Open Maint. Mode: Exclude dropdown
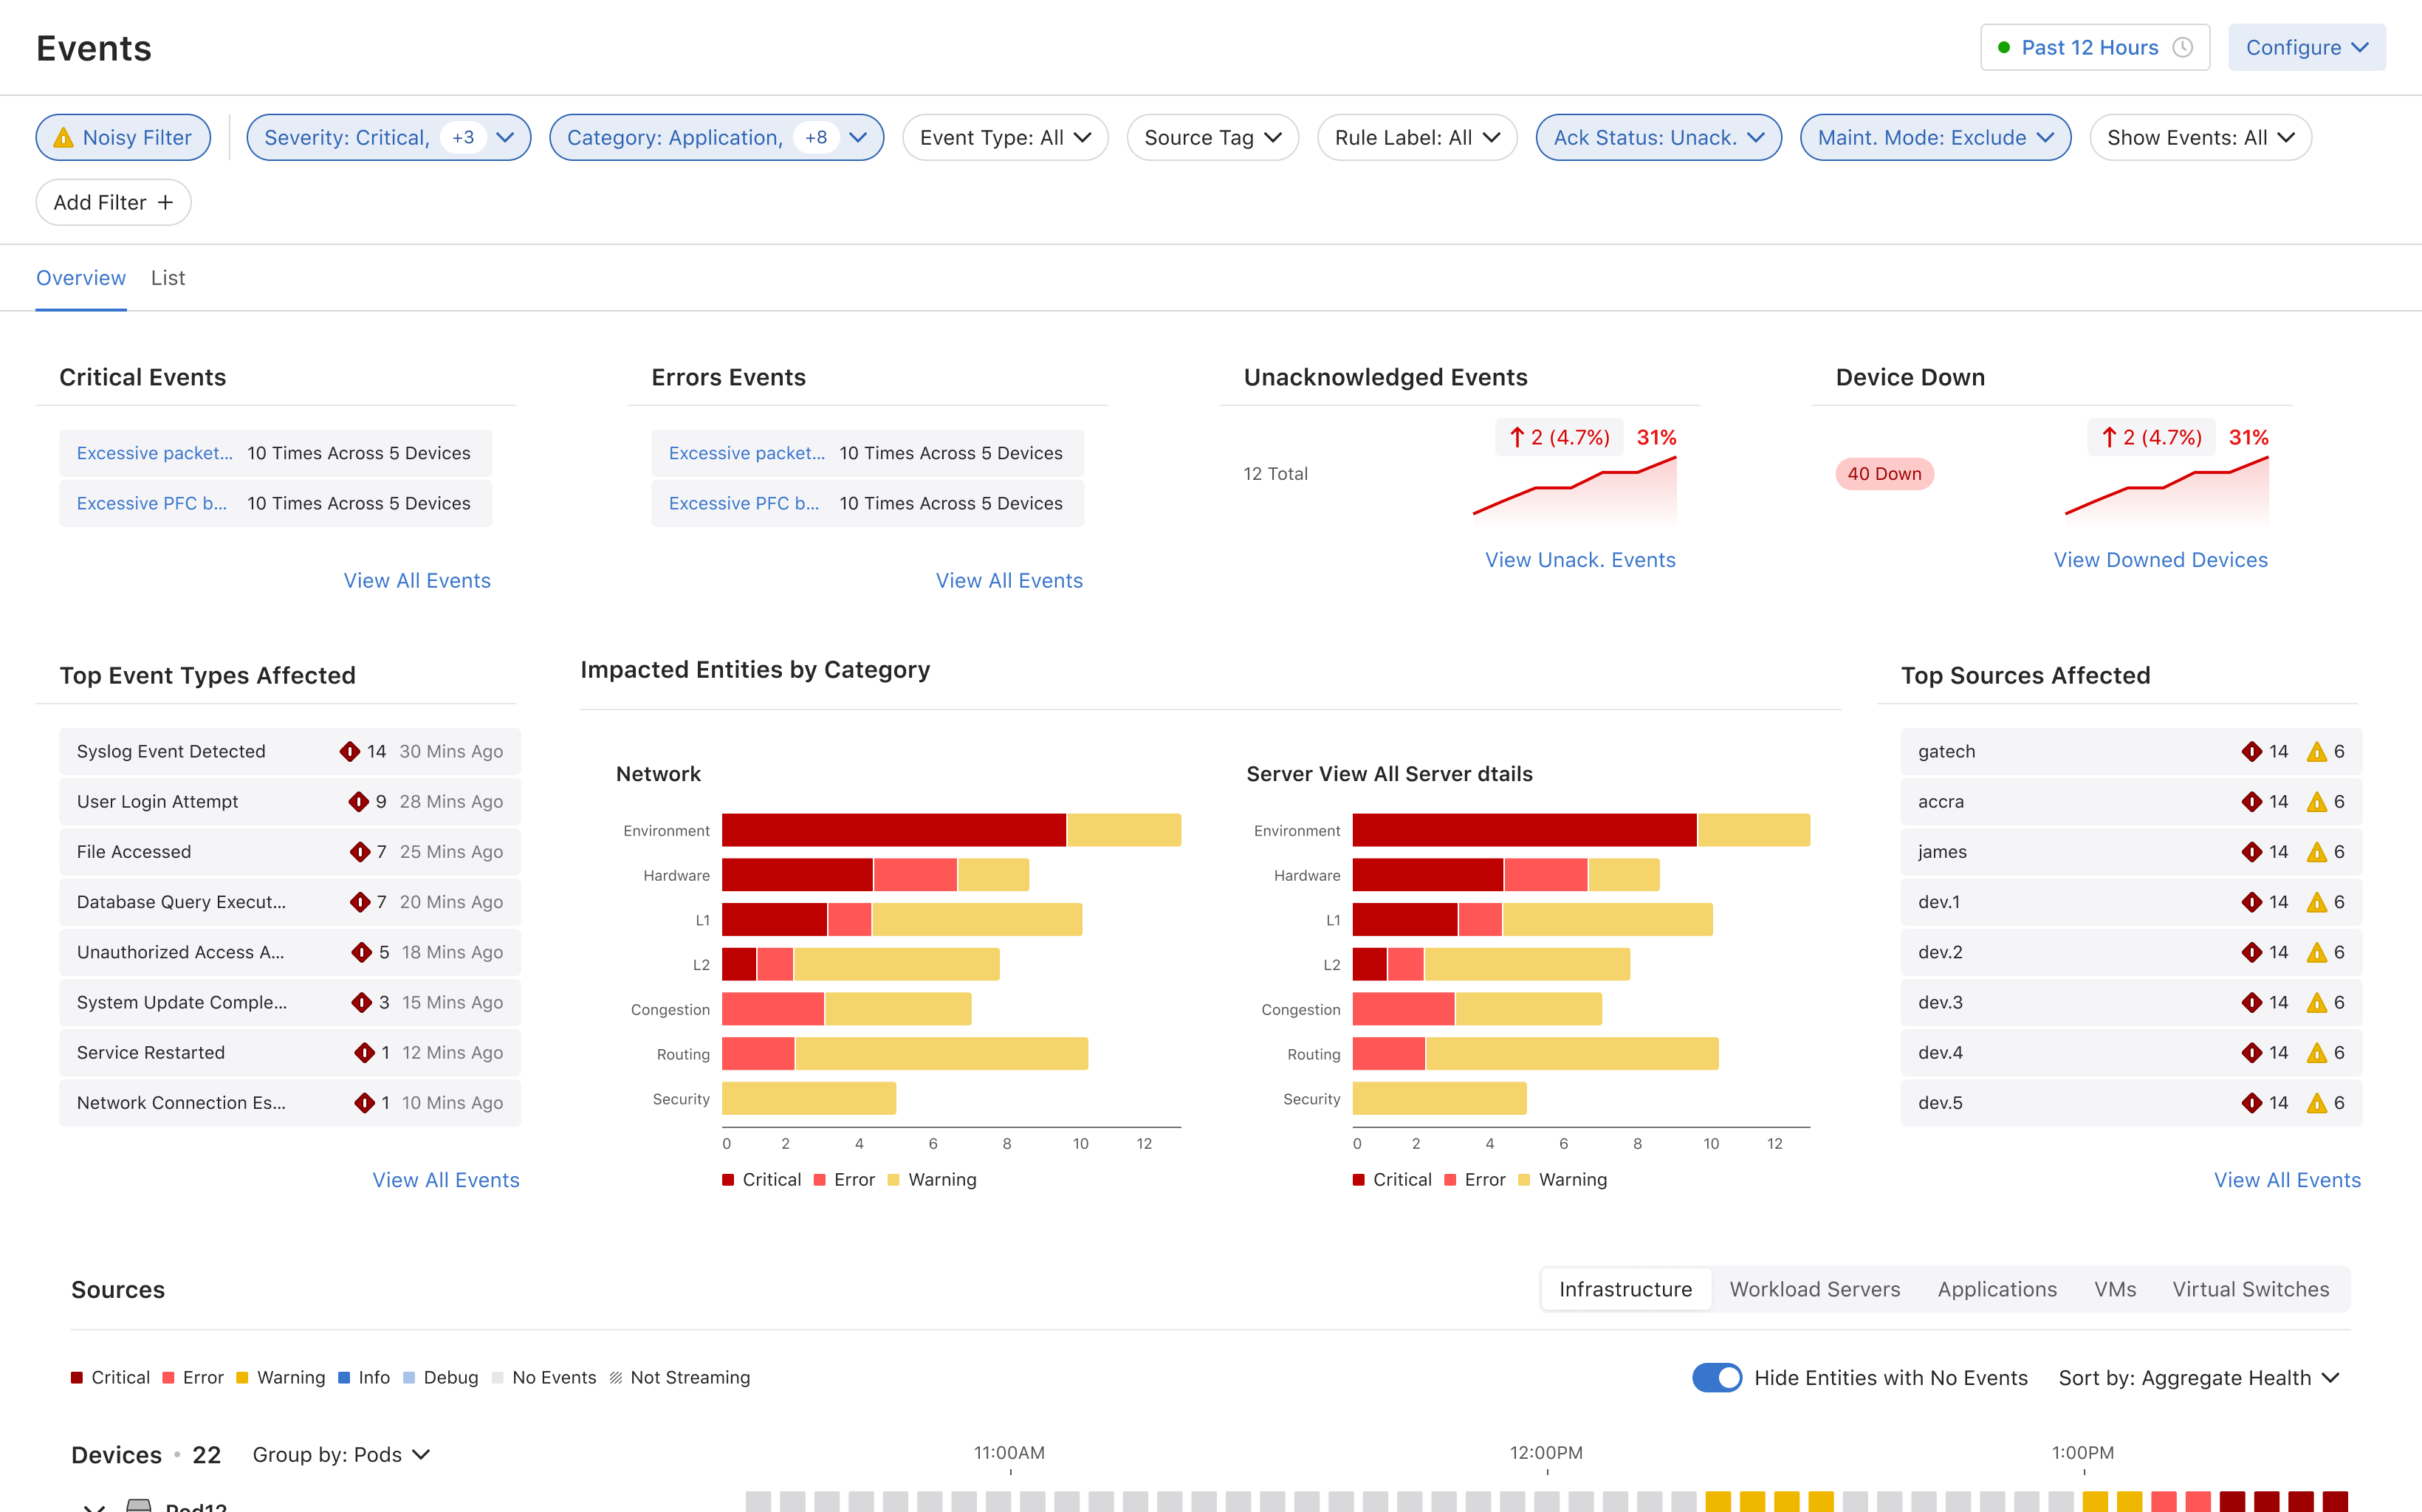 [x=1935, y=138]
